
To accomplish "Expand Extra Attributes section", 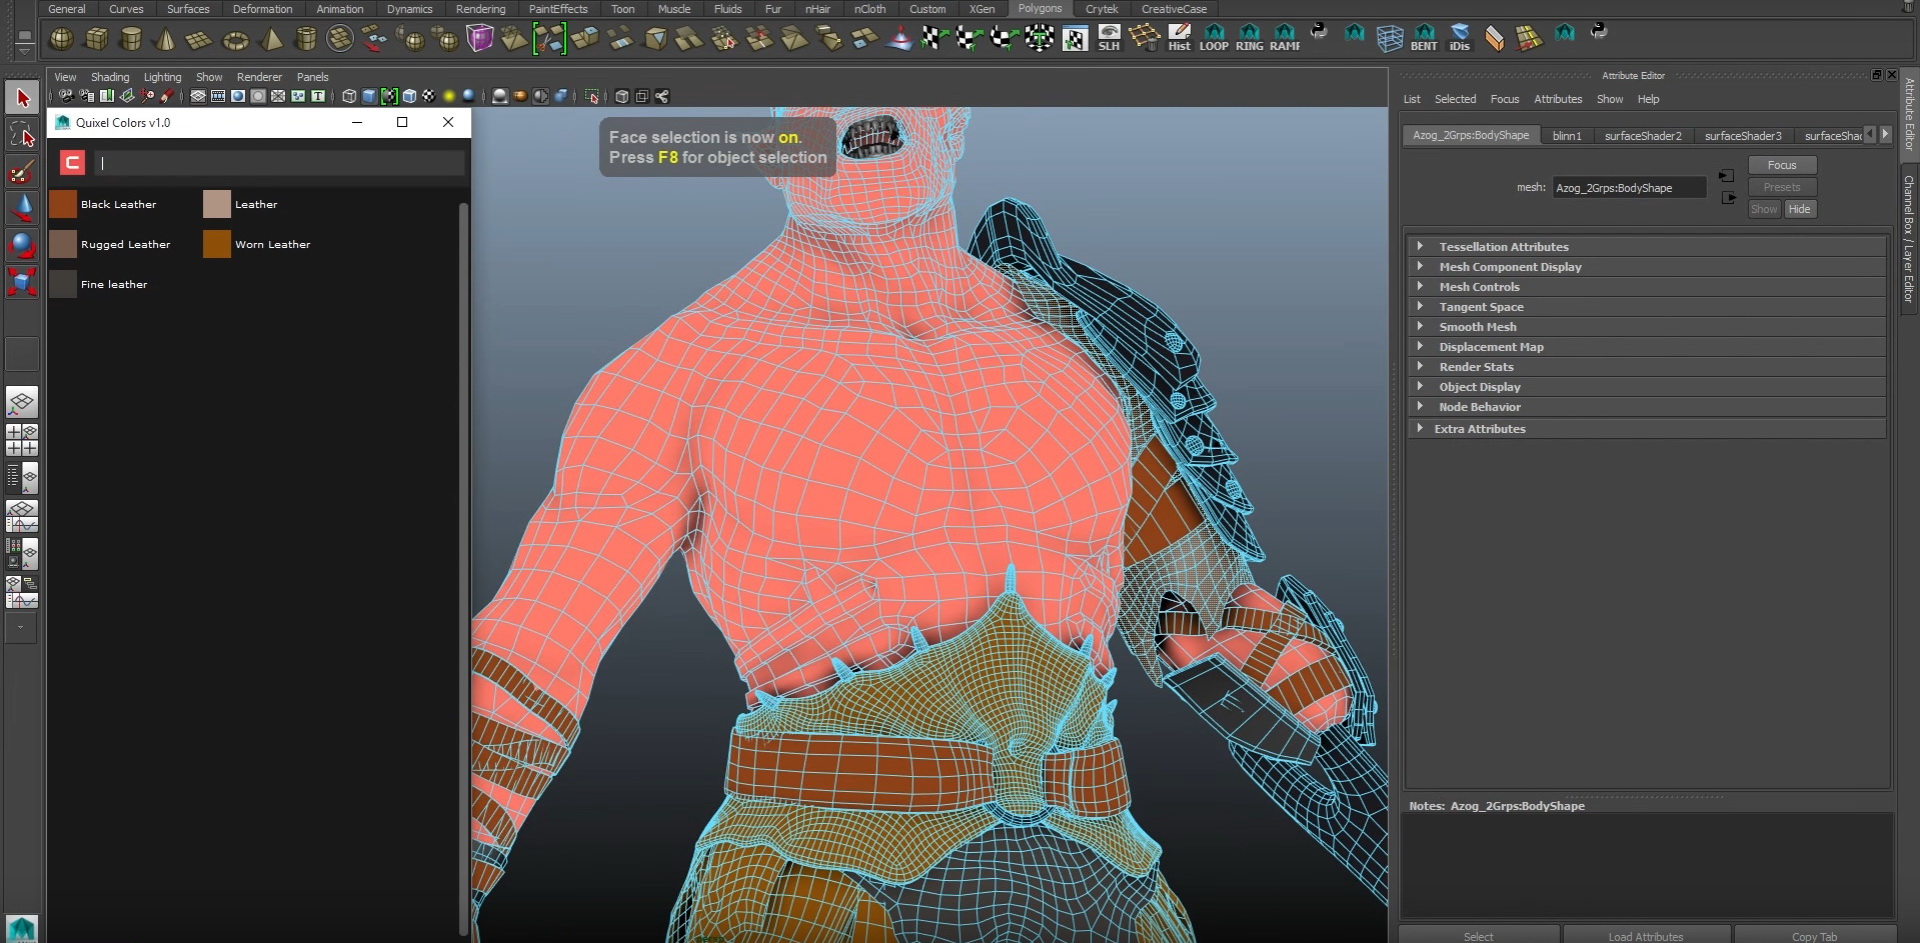I will pyautogui.click(x=1646, y=428).
